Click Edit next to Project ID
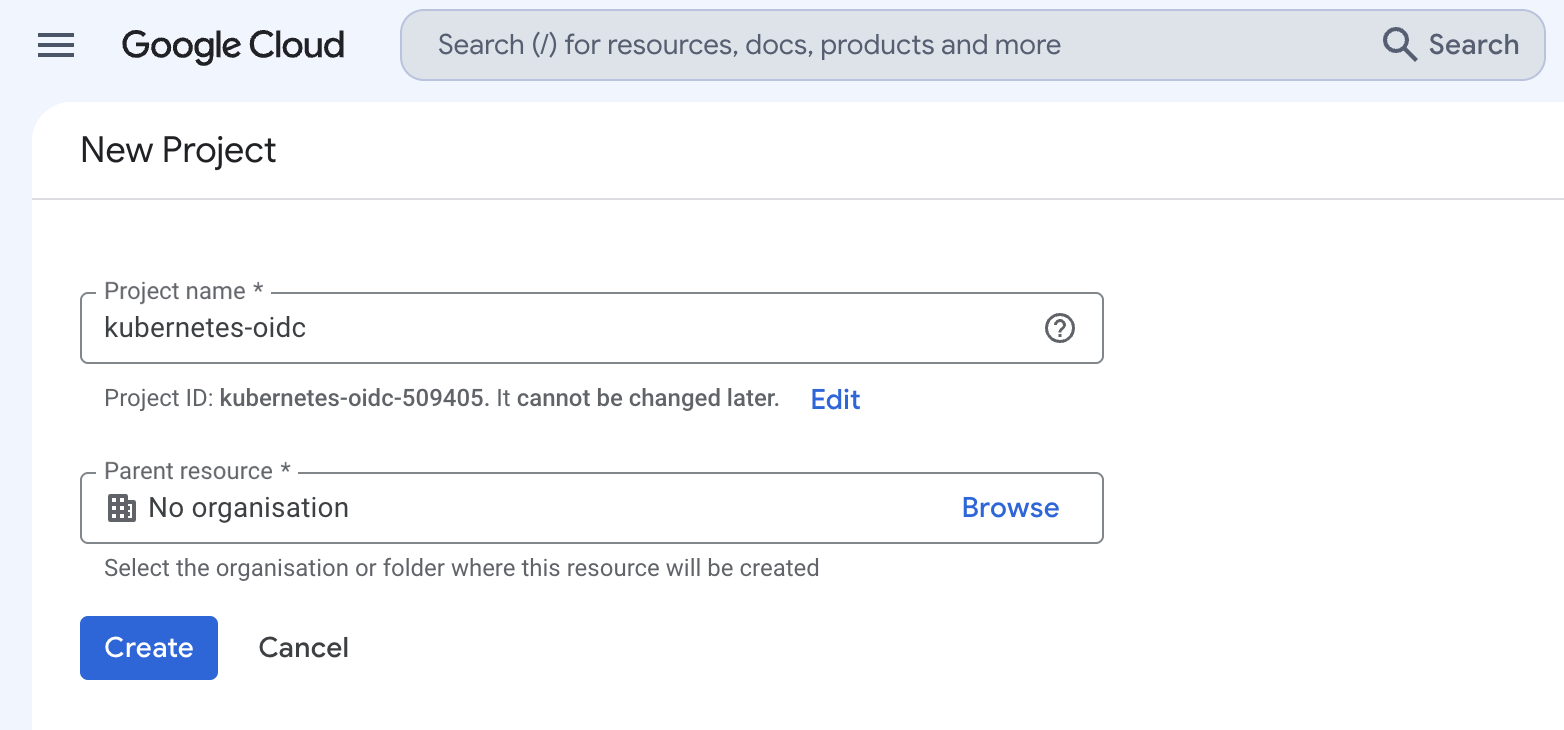1564x730 pixels. [835, 399]
